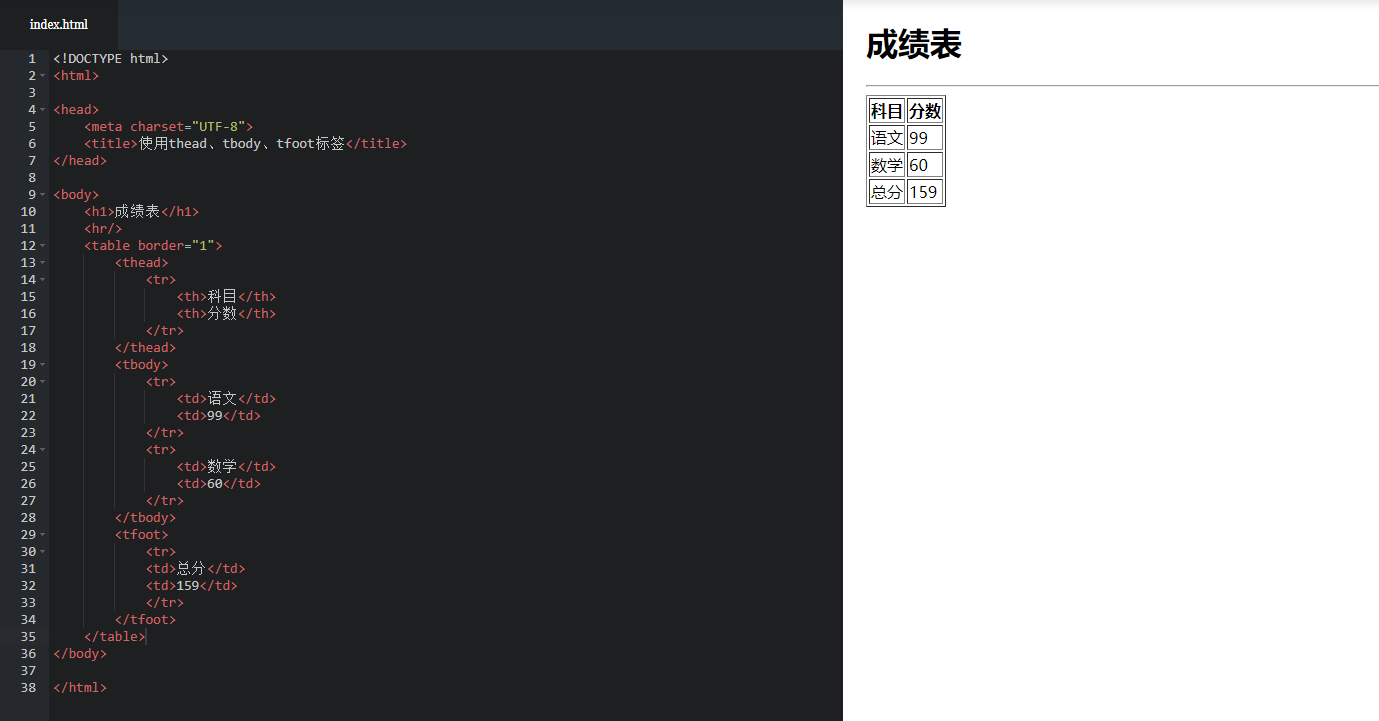
Task: Select the index.html file tab
Action: [59, 24]
